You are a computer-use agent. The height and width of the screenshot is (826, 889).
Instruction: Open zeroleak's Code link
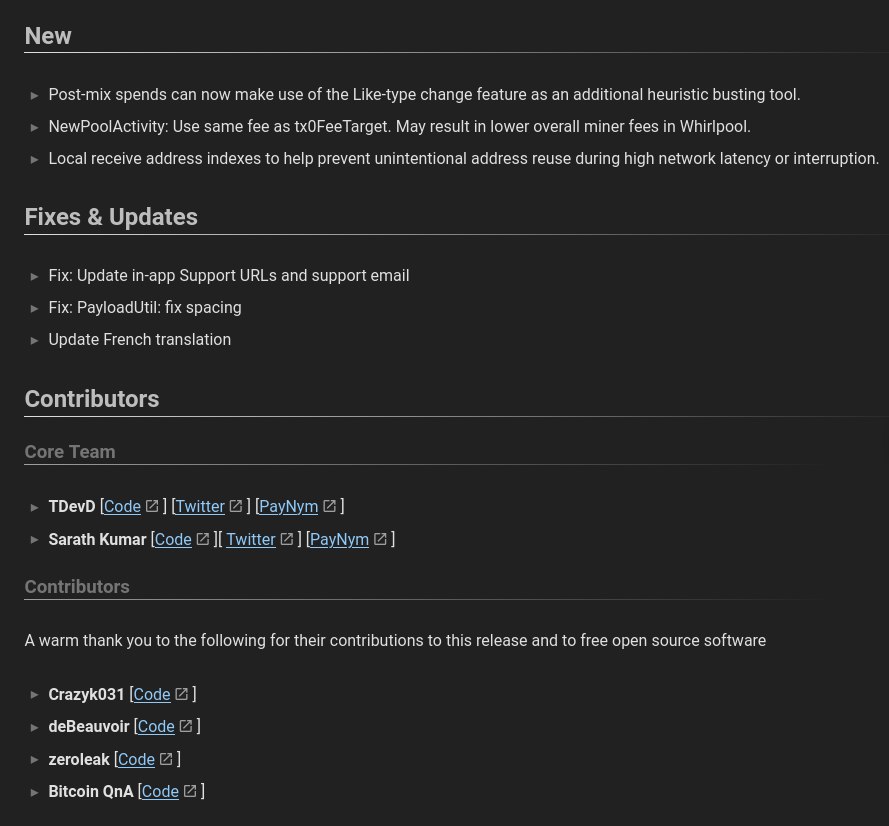(x=136, y=759)
